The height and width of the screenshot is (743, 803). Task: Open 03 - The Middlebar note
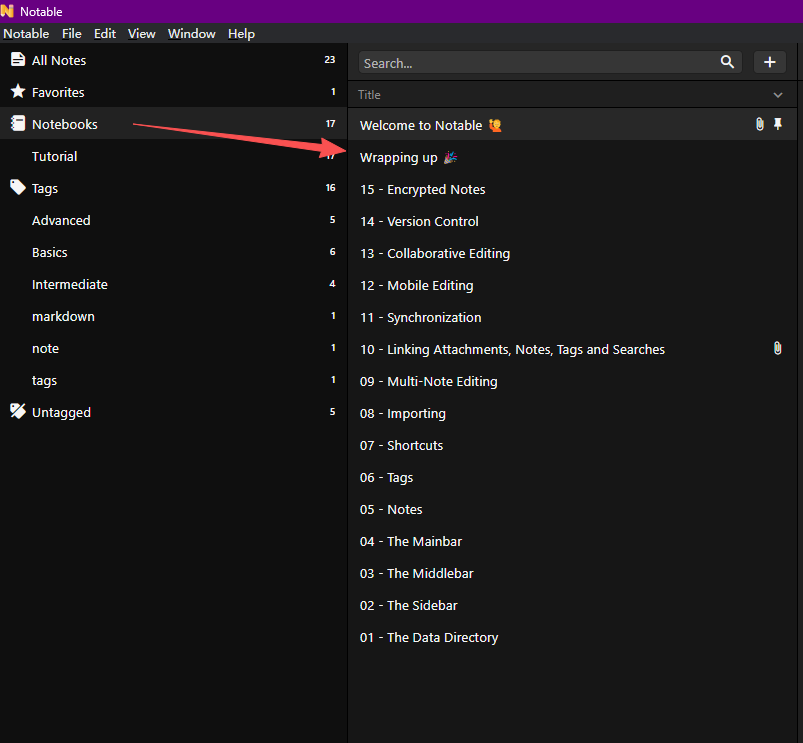pyautogui.click(x=572, y=573)
